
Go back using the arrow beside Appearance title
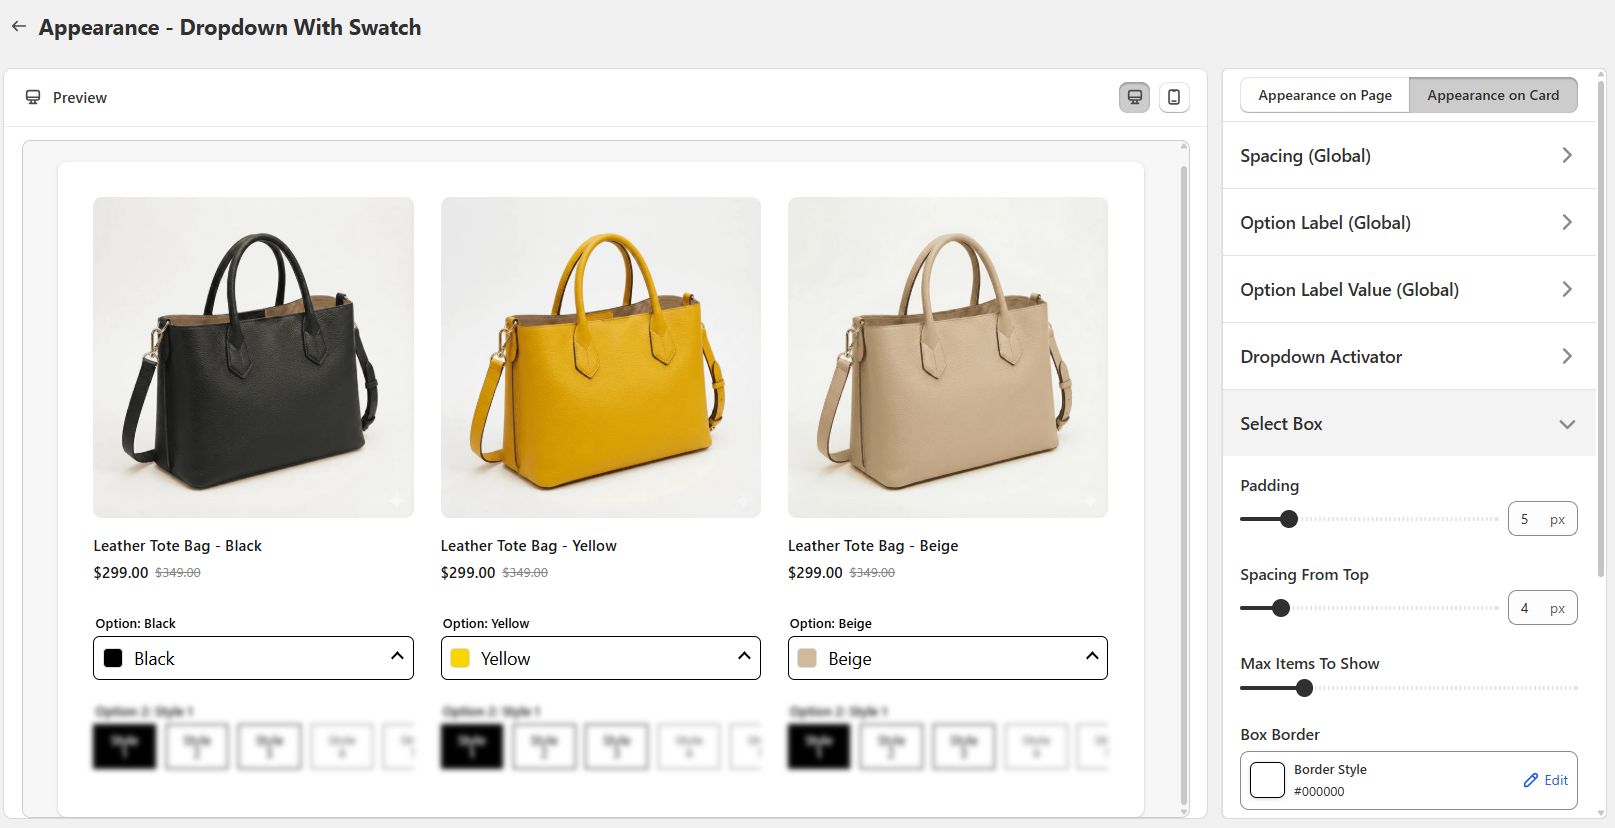coord(19,27)
